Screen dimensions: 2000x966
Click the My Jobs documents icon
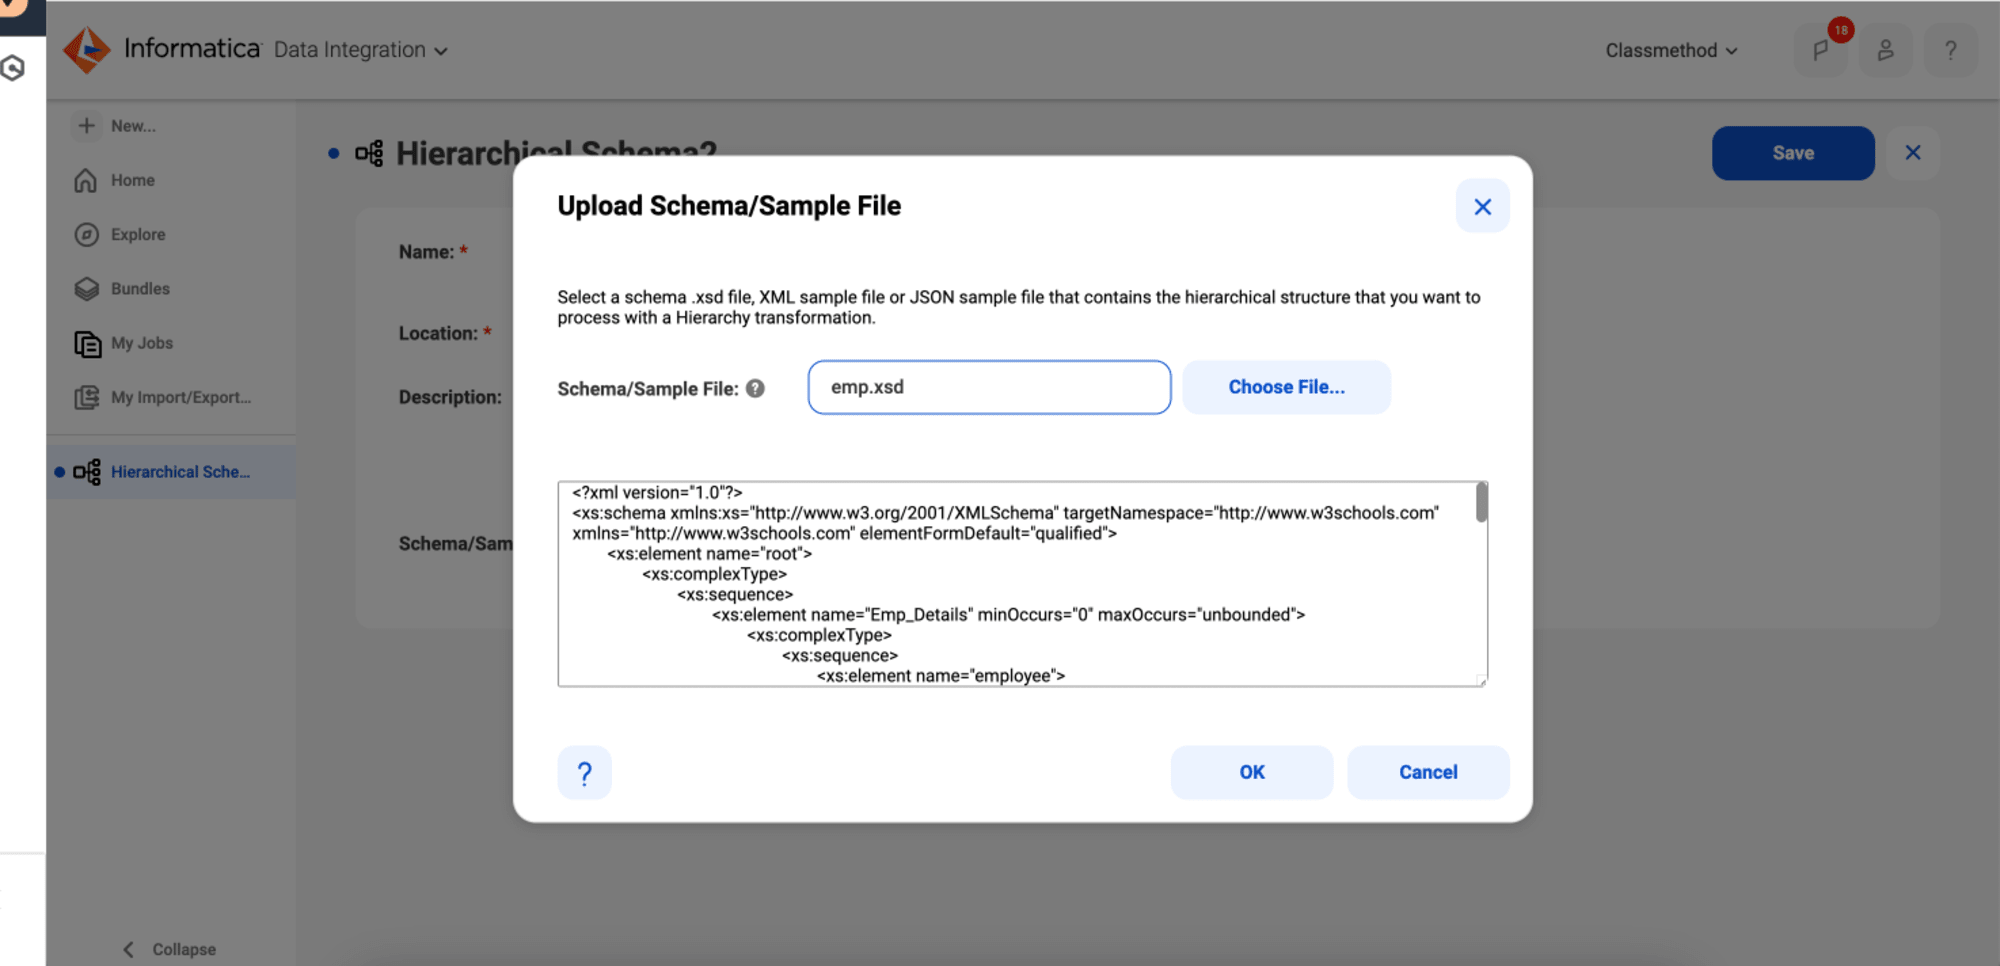(88, 344)
